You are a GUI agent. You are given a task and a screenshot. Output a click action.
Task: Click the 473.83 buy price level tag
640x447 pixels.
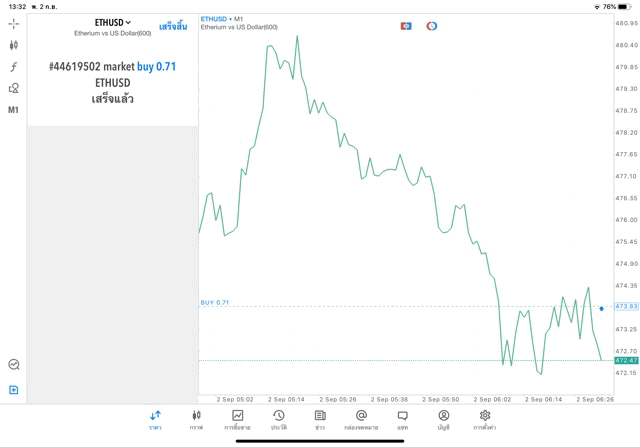tap(626, 307)
